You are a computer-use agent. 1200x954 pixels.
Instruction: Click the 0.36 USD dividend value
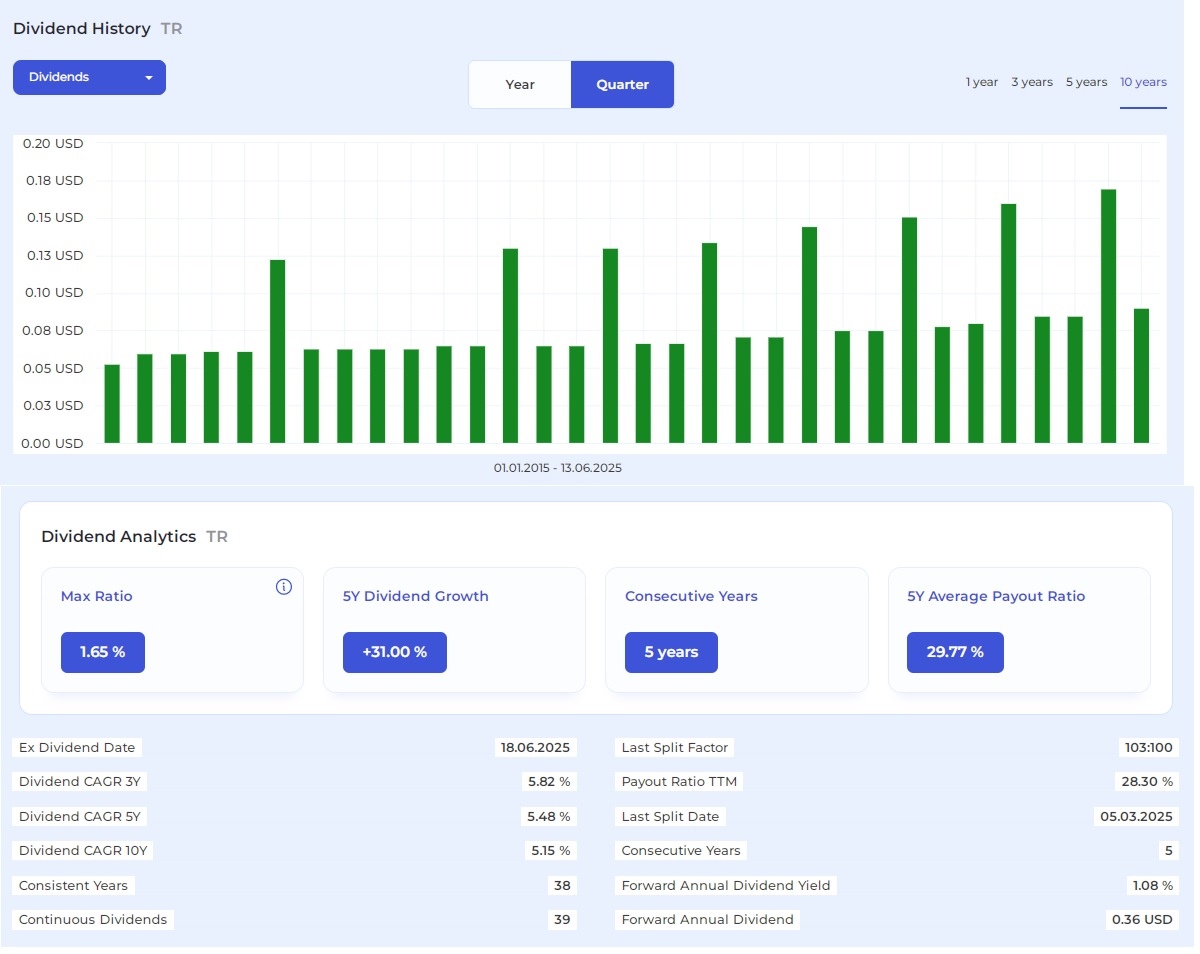click(1142, 920)
